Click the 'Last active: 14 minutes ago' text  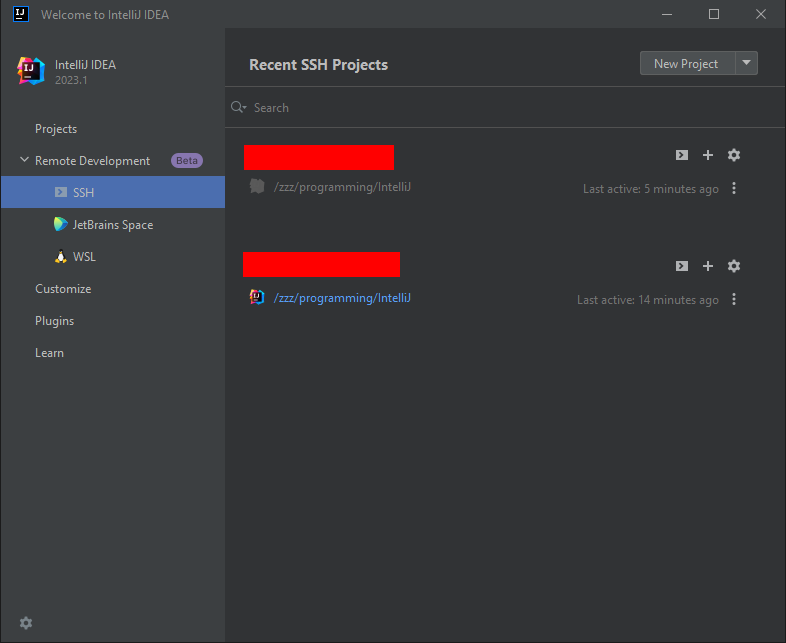(648, 300)
